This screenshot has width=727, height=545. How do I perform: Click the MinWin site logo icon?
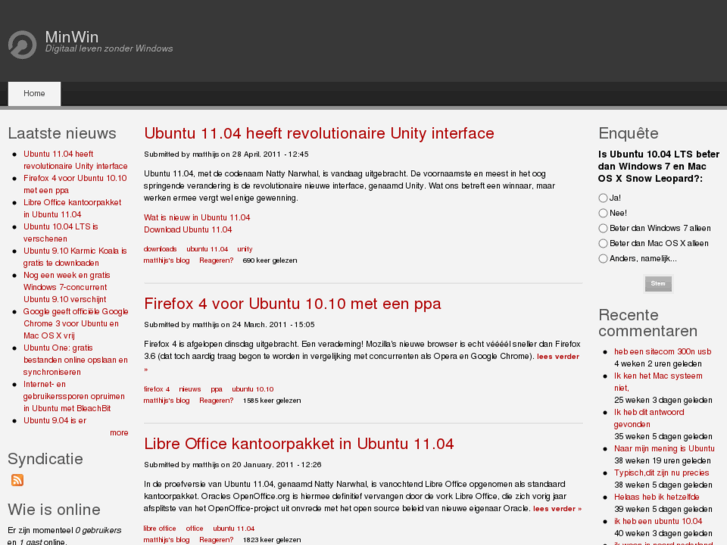point(22,45)
